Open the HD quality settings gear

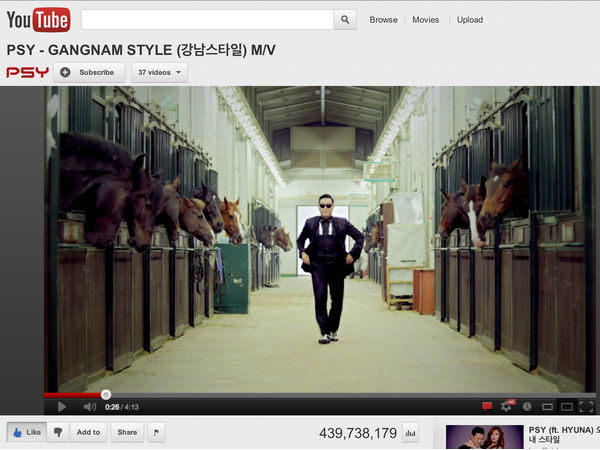(508, 406)
